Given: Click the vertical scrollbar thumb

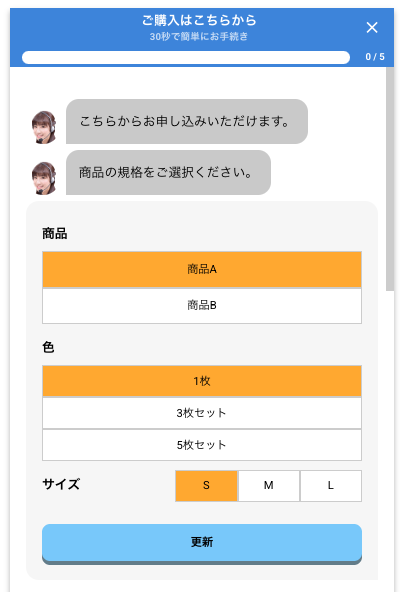Looking at the screenshot, I should coord(389,179).
